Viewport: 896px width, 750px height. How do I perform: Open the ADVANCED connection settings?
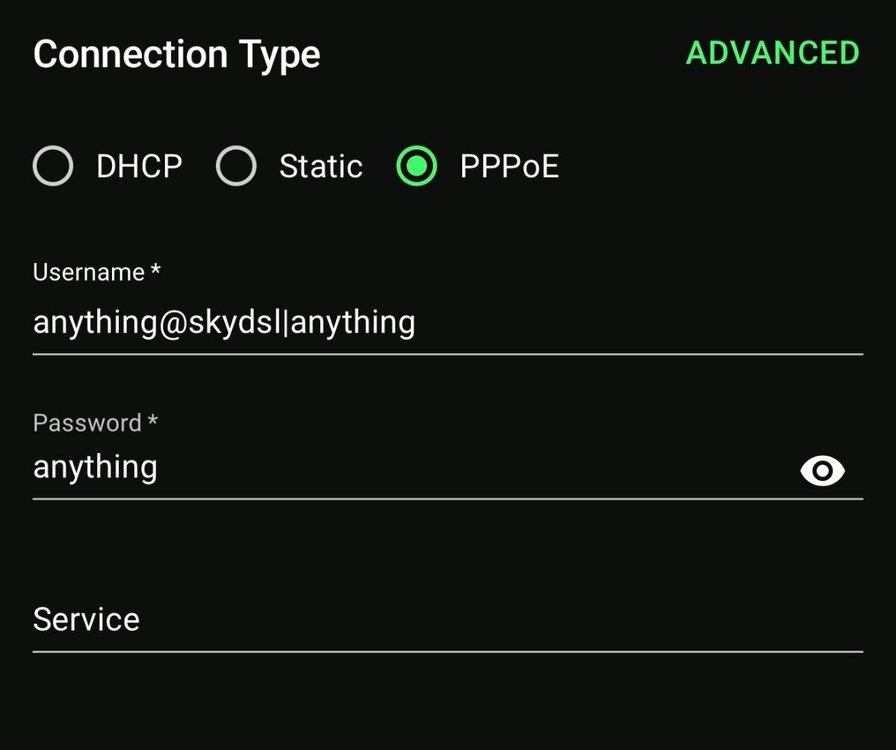[x=772, y=53]
